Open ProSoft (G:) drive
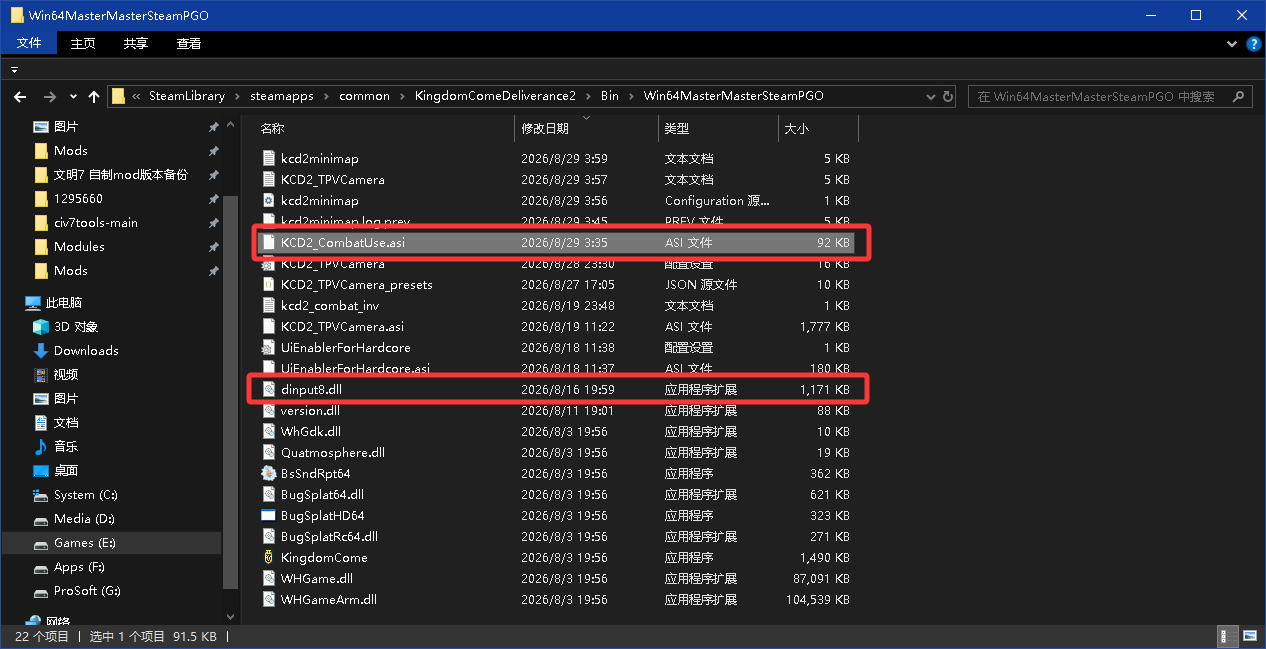The image size is (1266, 649). coord(87,590)
